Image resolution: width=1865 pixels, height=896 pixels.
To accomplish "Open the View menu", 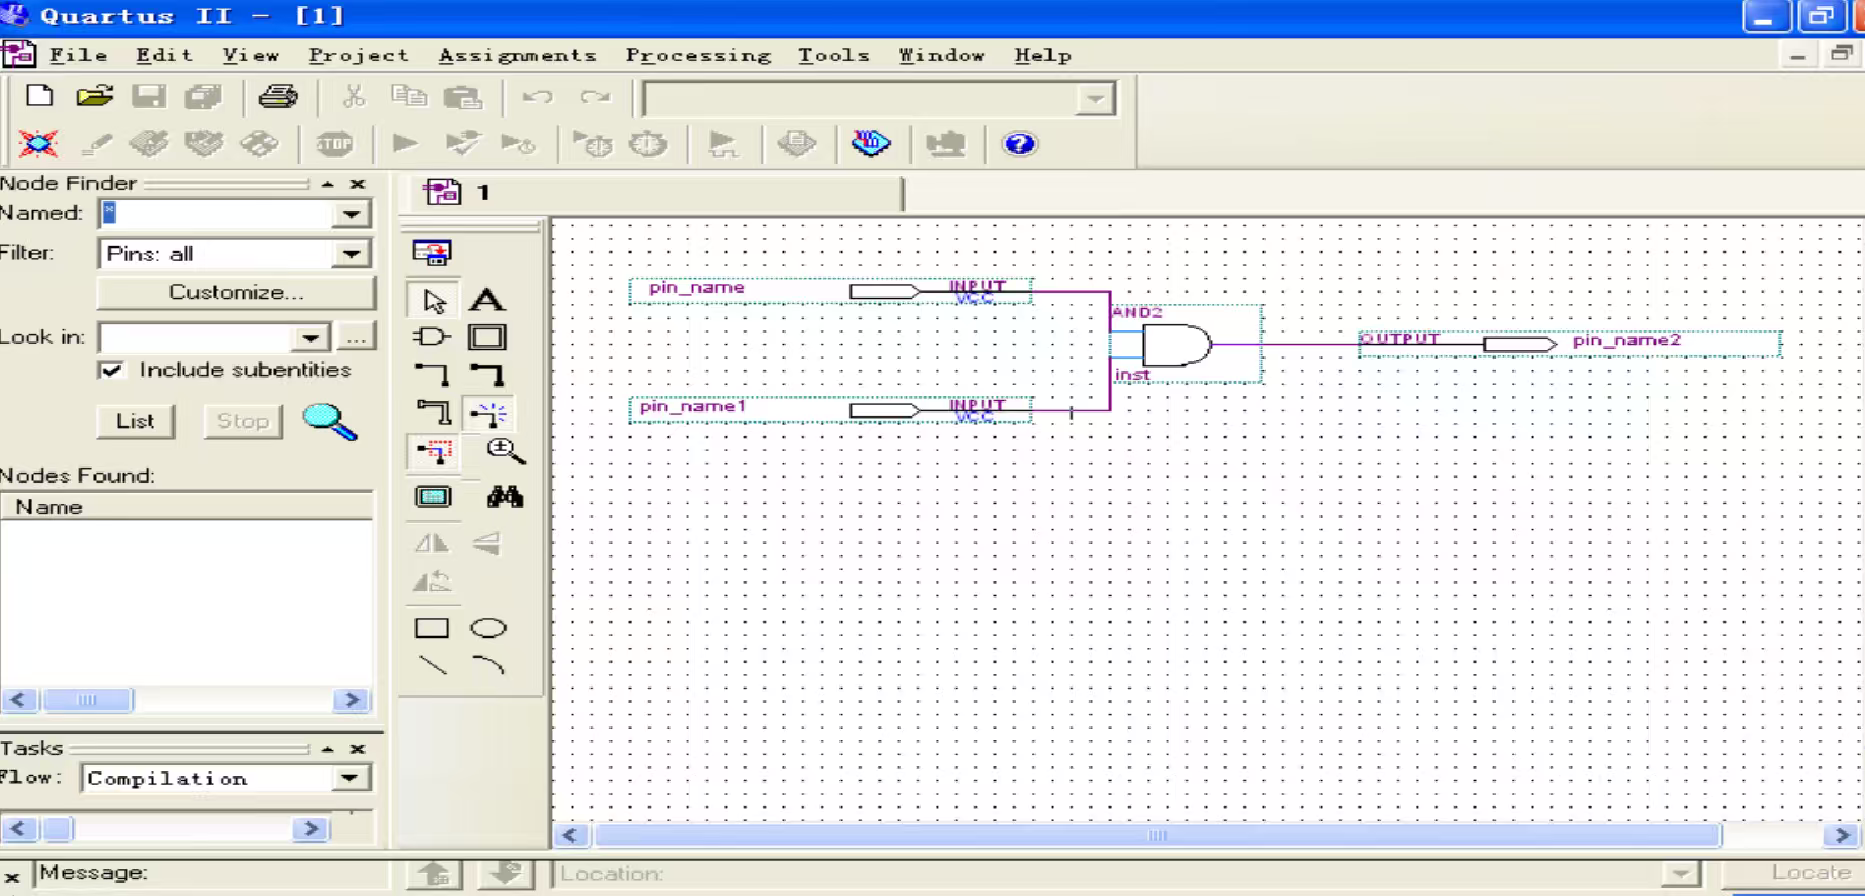I will [x=250, y=55].
